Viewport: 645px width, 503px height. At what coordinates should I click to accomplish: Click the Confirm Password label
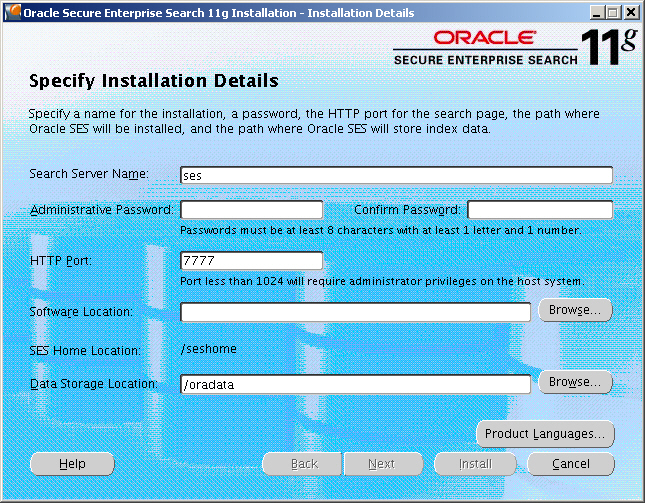click(407, 210)
